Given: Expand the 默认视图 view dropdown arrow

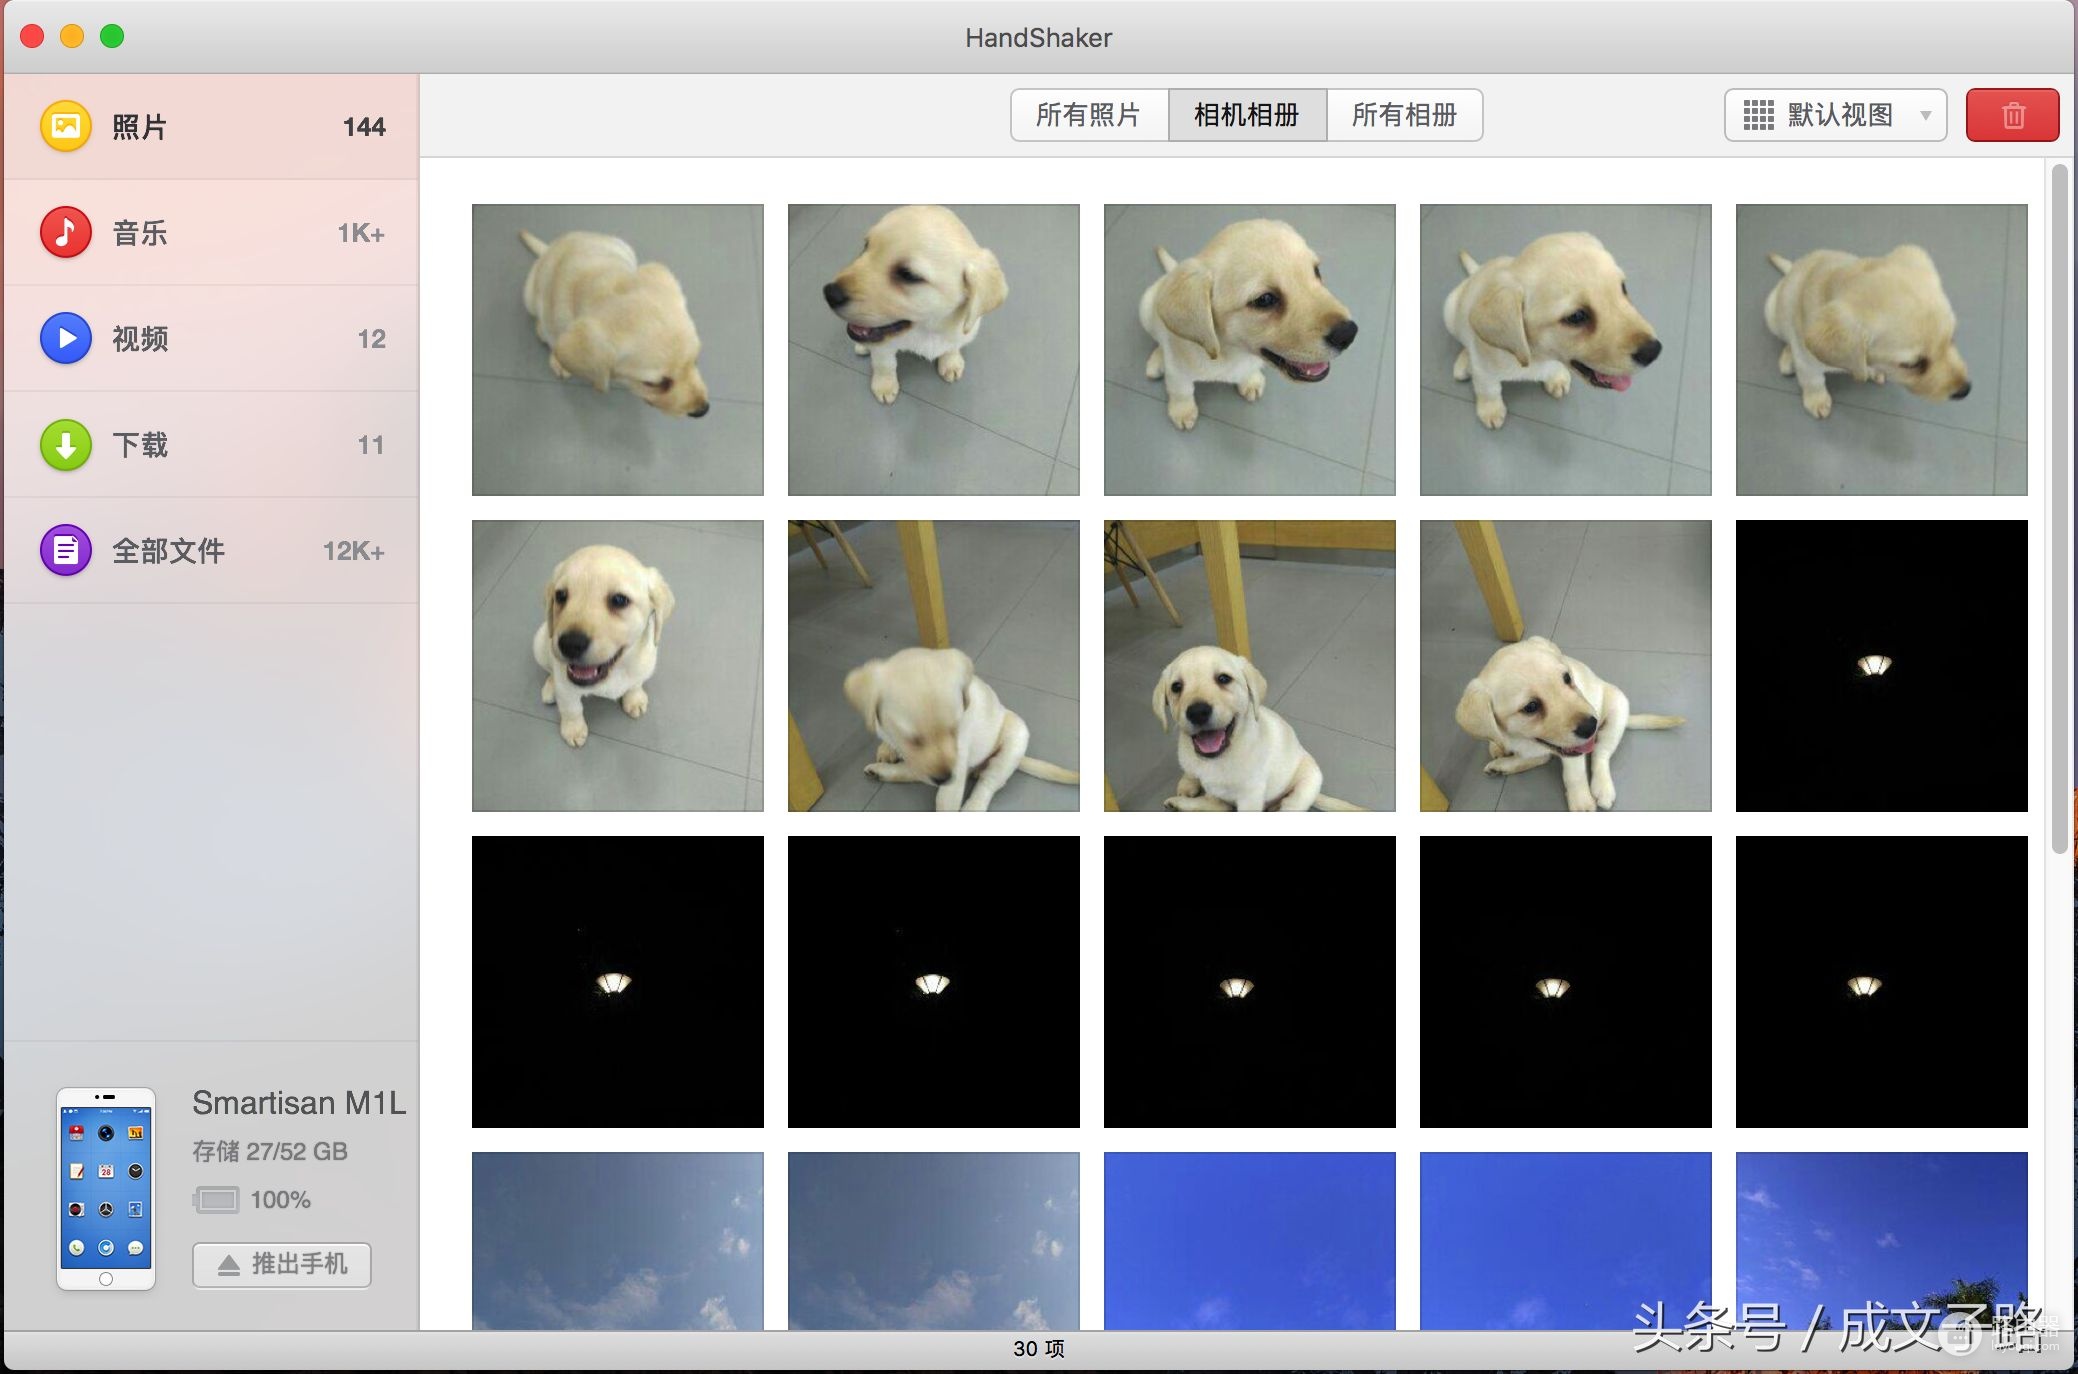Looking at the screenshot, I should [1926, 115].
